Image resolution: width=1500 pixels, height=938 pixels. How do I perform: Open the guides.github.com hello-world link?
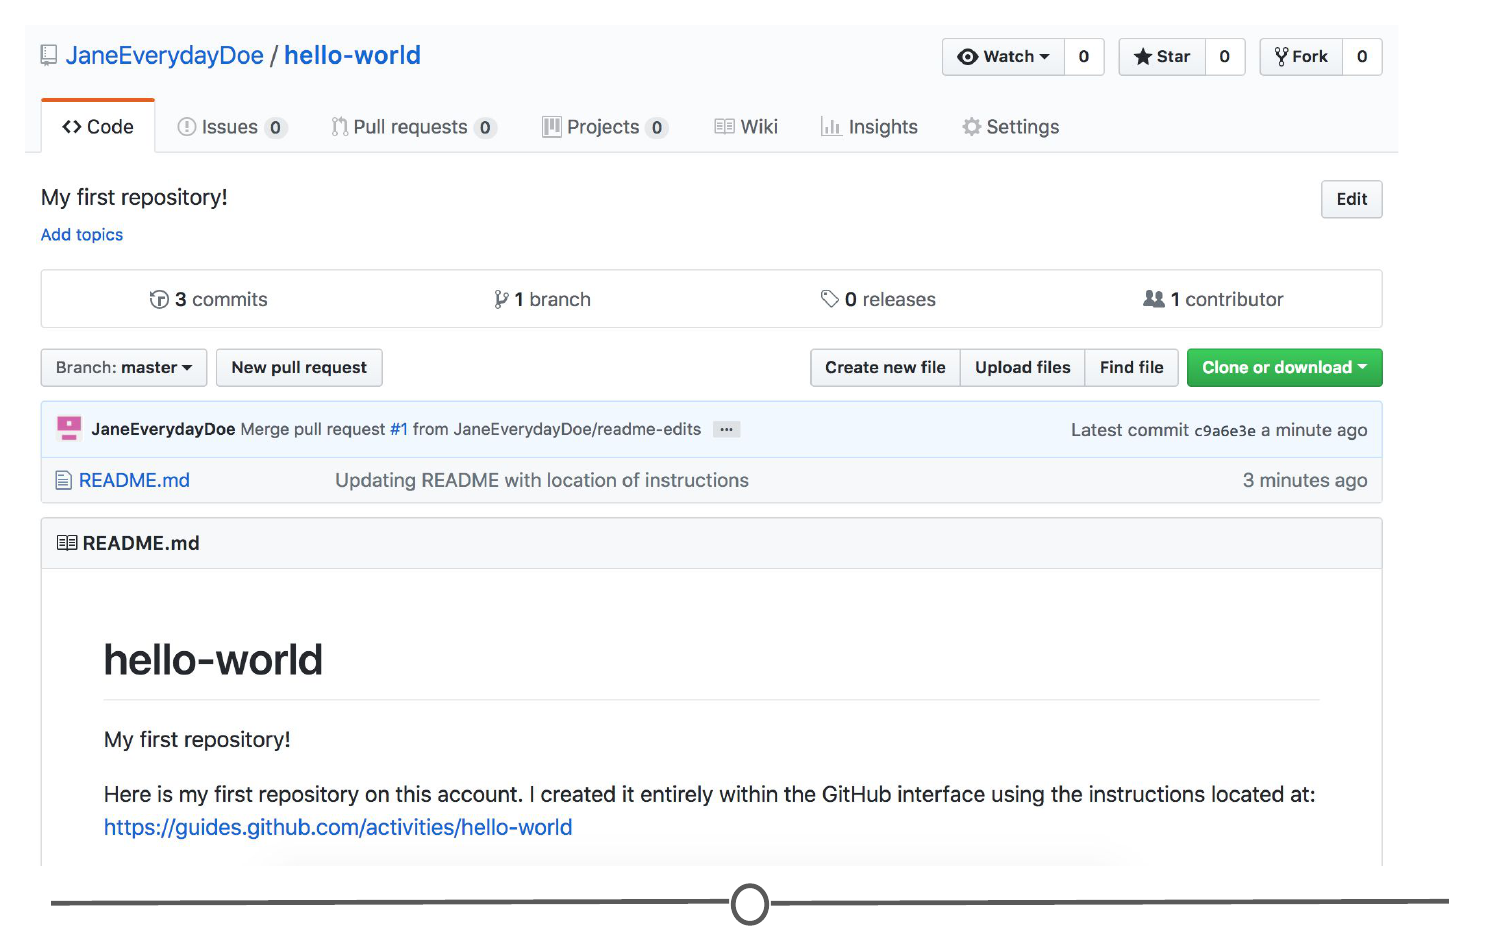[338, 828]
